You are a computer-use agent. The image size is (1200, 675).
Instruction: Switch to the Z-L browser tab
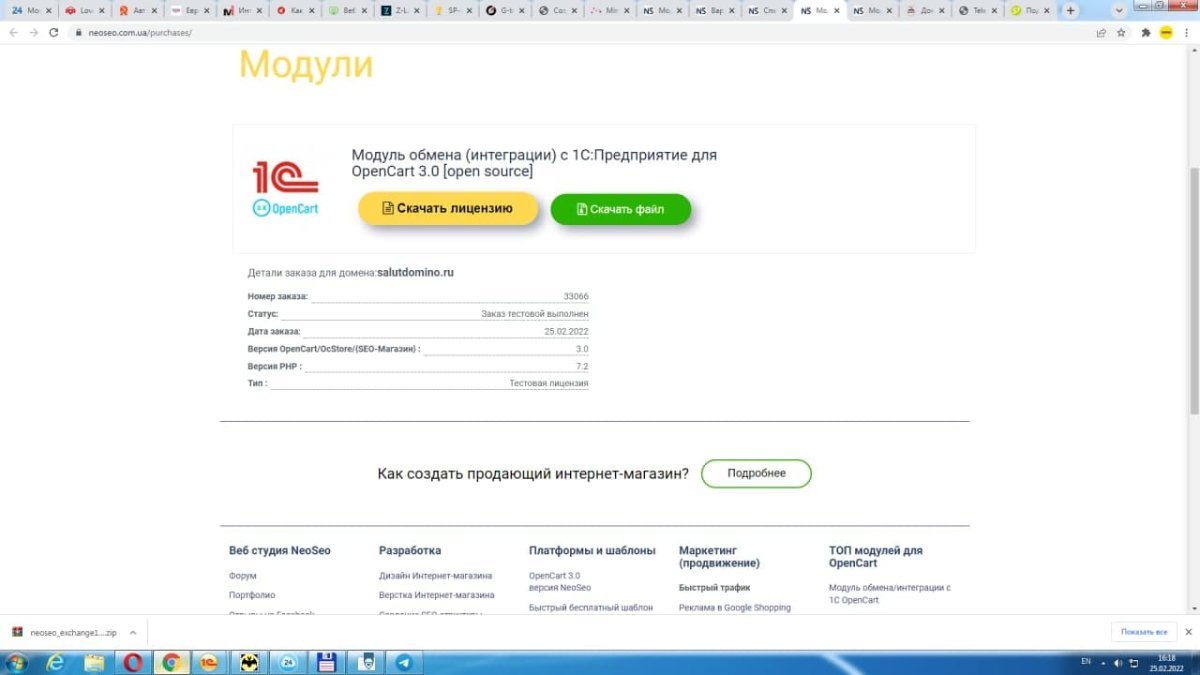399,10
